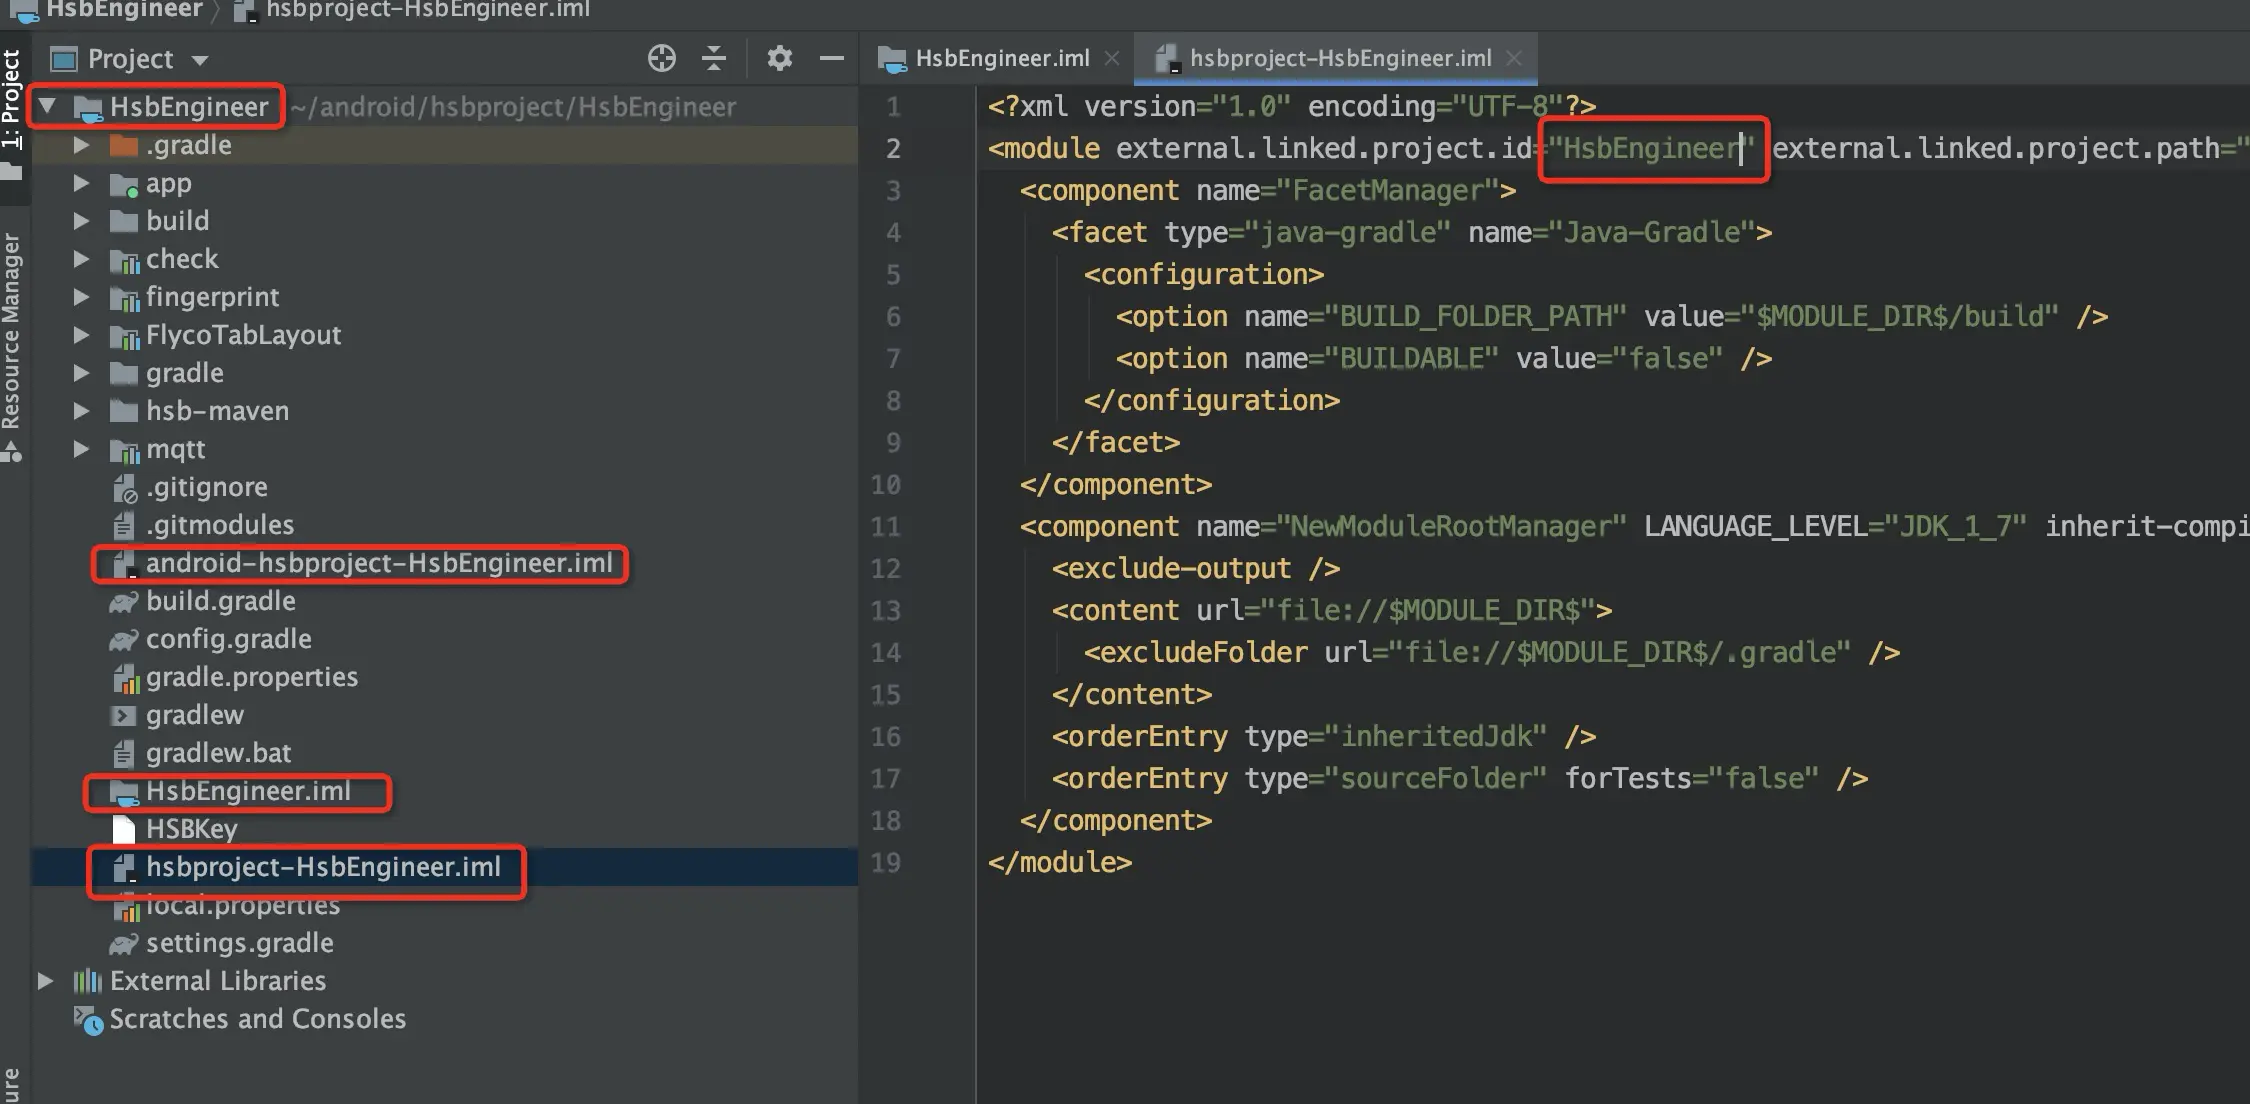Click line 11 in the editor gutter

tap(886, 527)
